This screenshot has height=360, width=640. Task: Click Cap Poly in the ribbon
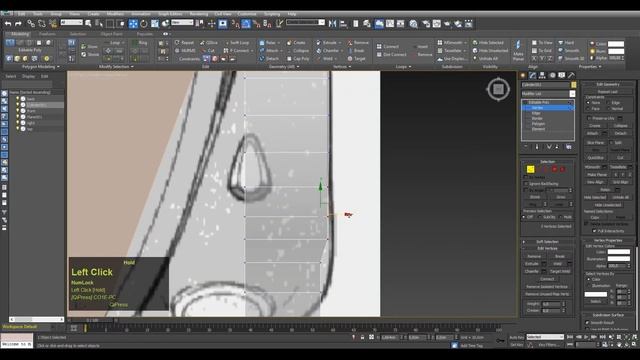click(x=298, y=59)
